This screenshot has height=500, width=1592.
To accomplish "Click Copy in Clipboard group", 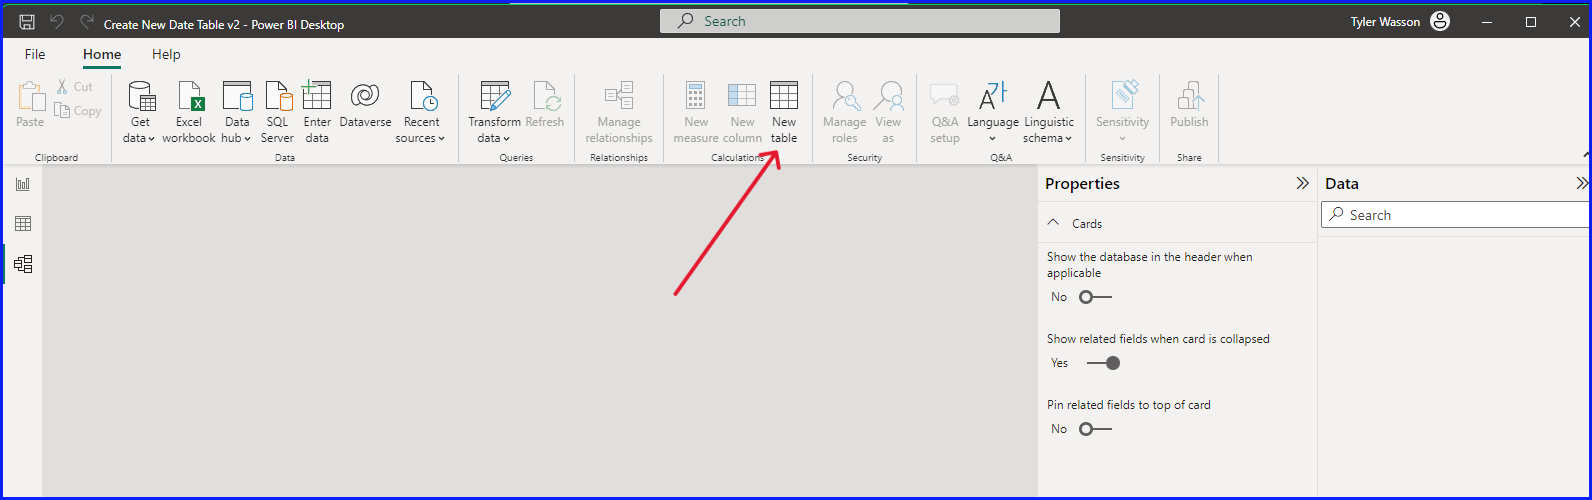I will (x=77, y=111).
